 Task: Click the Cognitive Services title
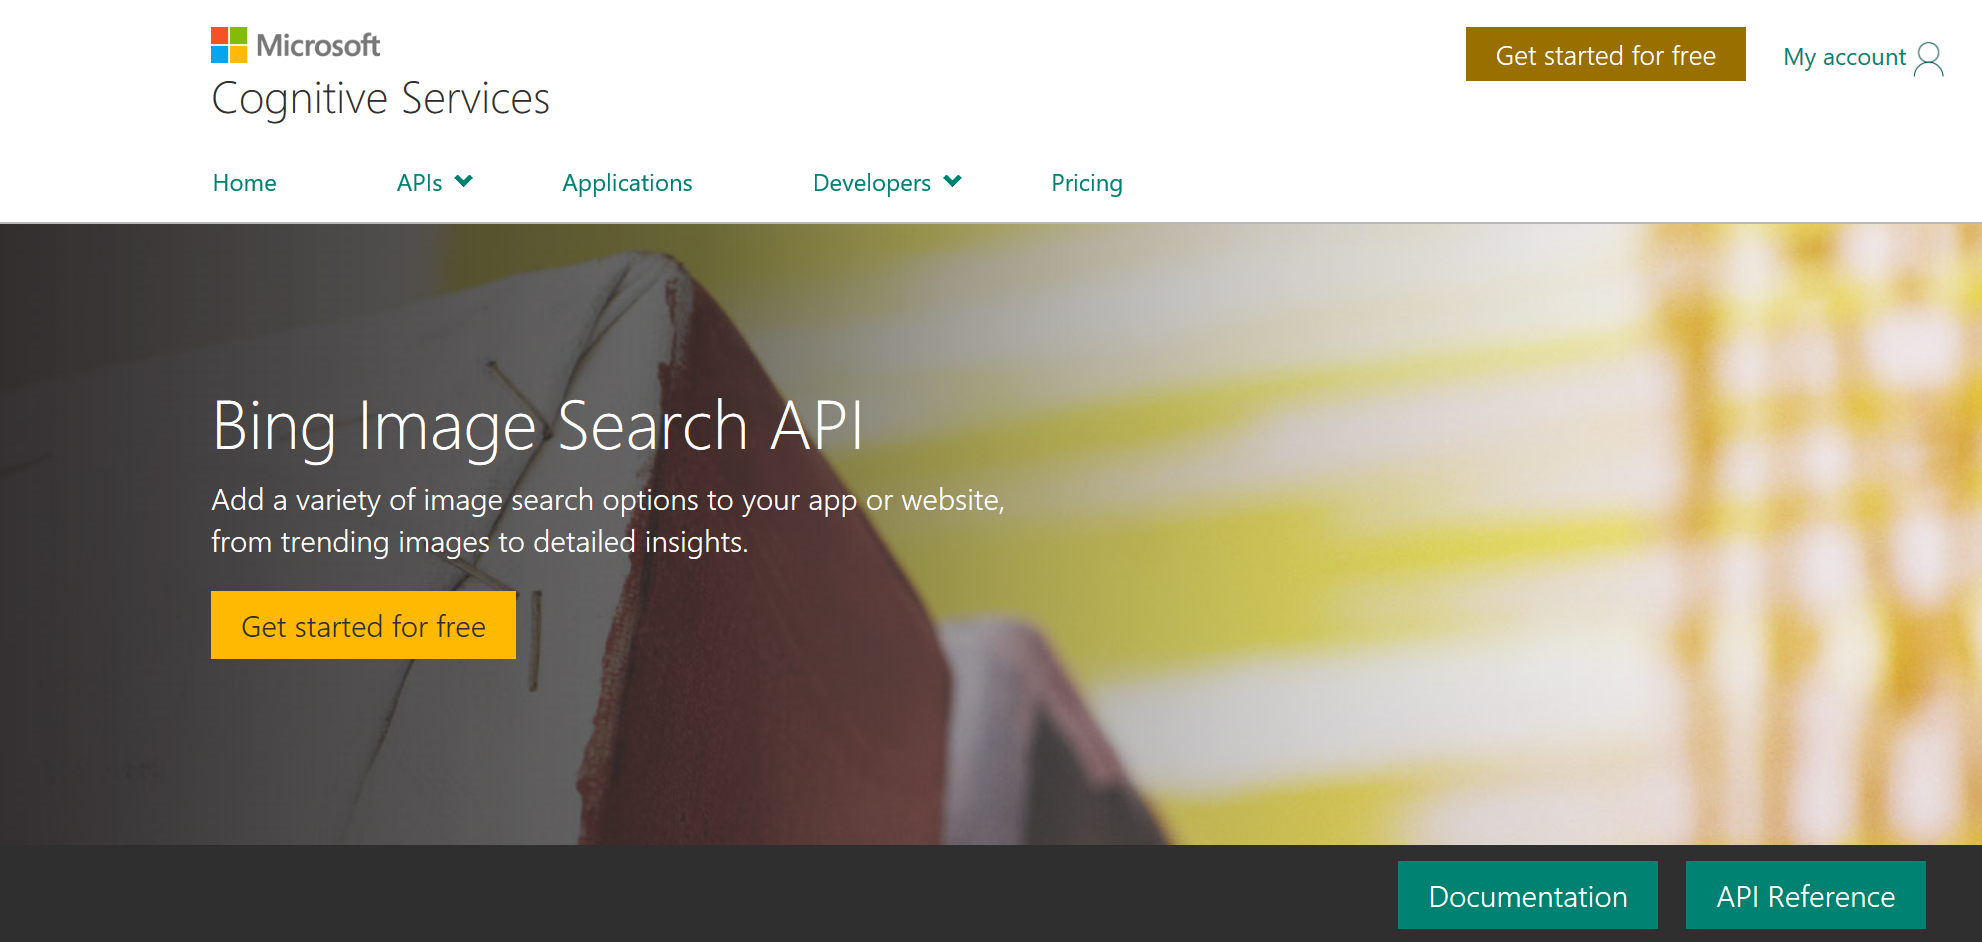(381, 99)
